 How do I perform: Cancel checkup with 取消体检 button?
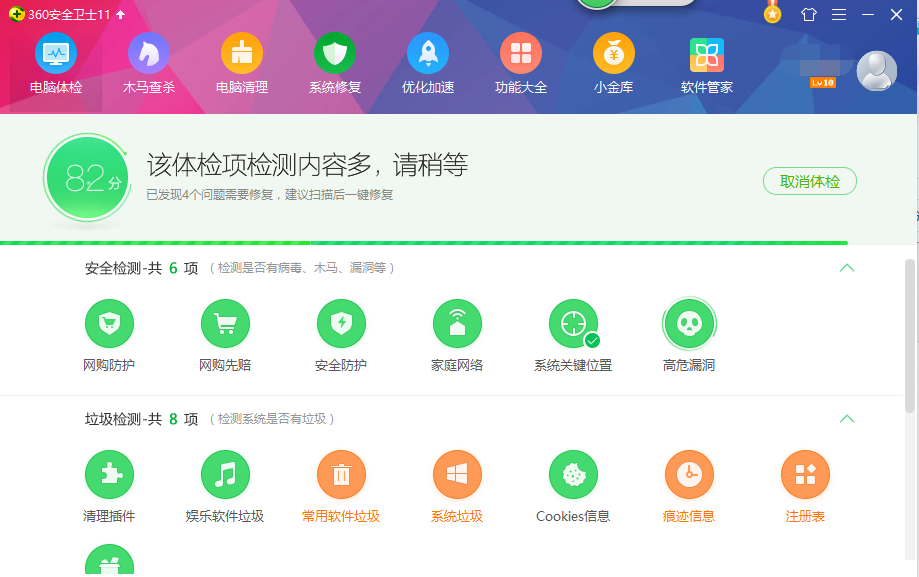(x=809, y=181)
